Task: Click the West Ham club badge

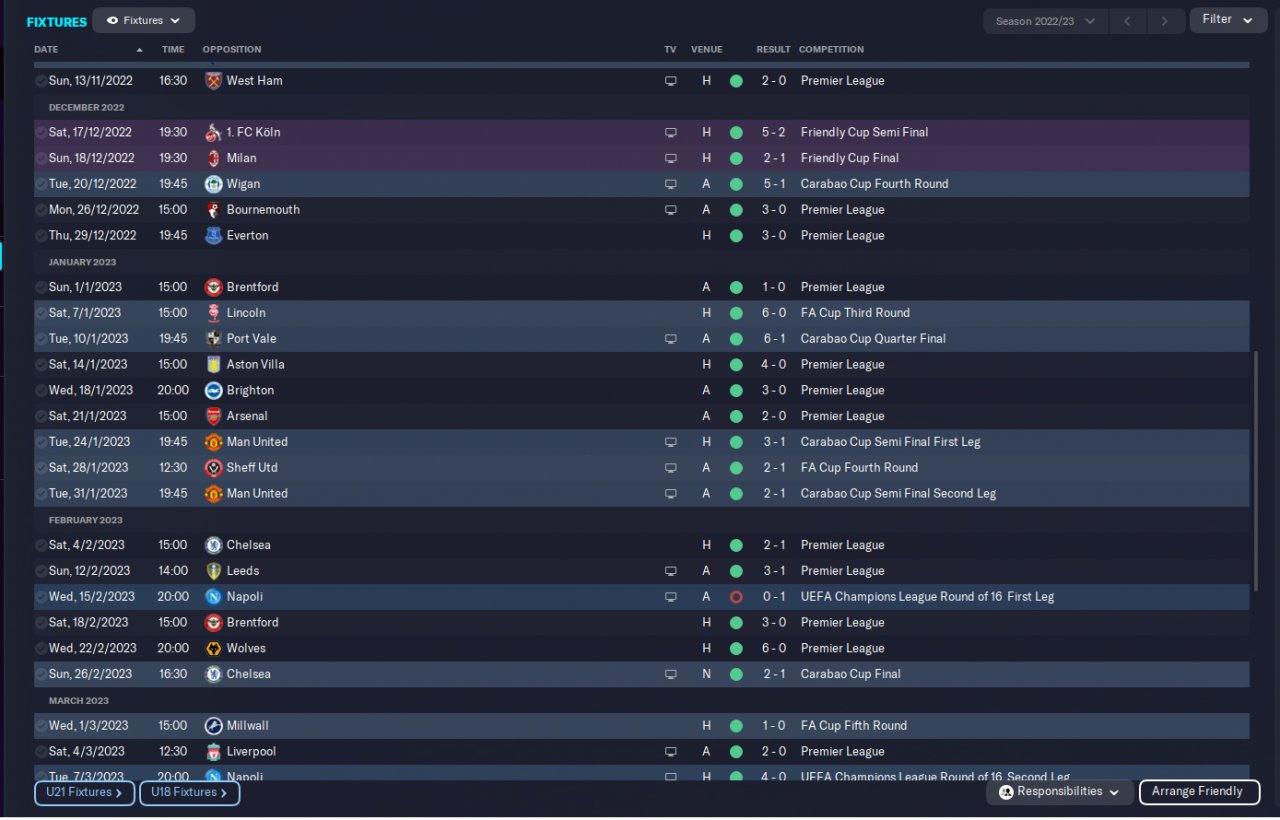Action: 213,81
